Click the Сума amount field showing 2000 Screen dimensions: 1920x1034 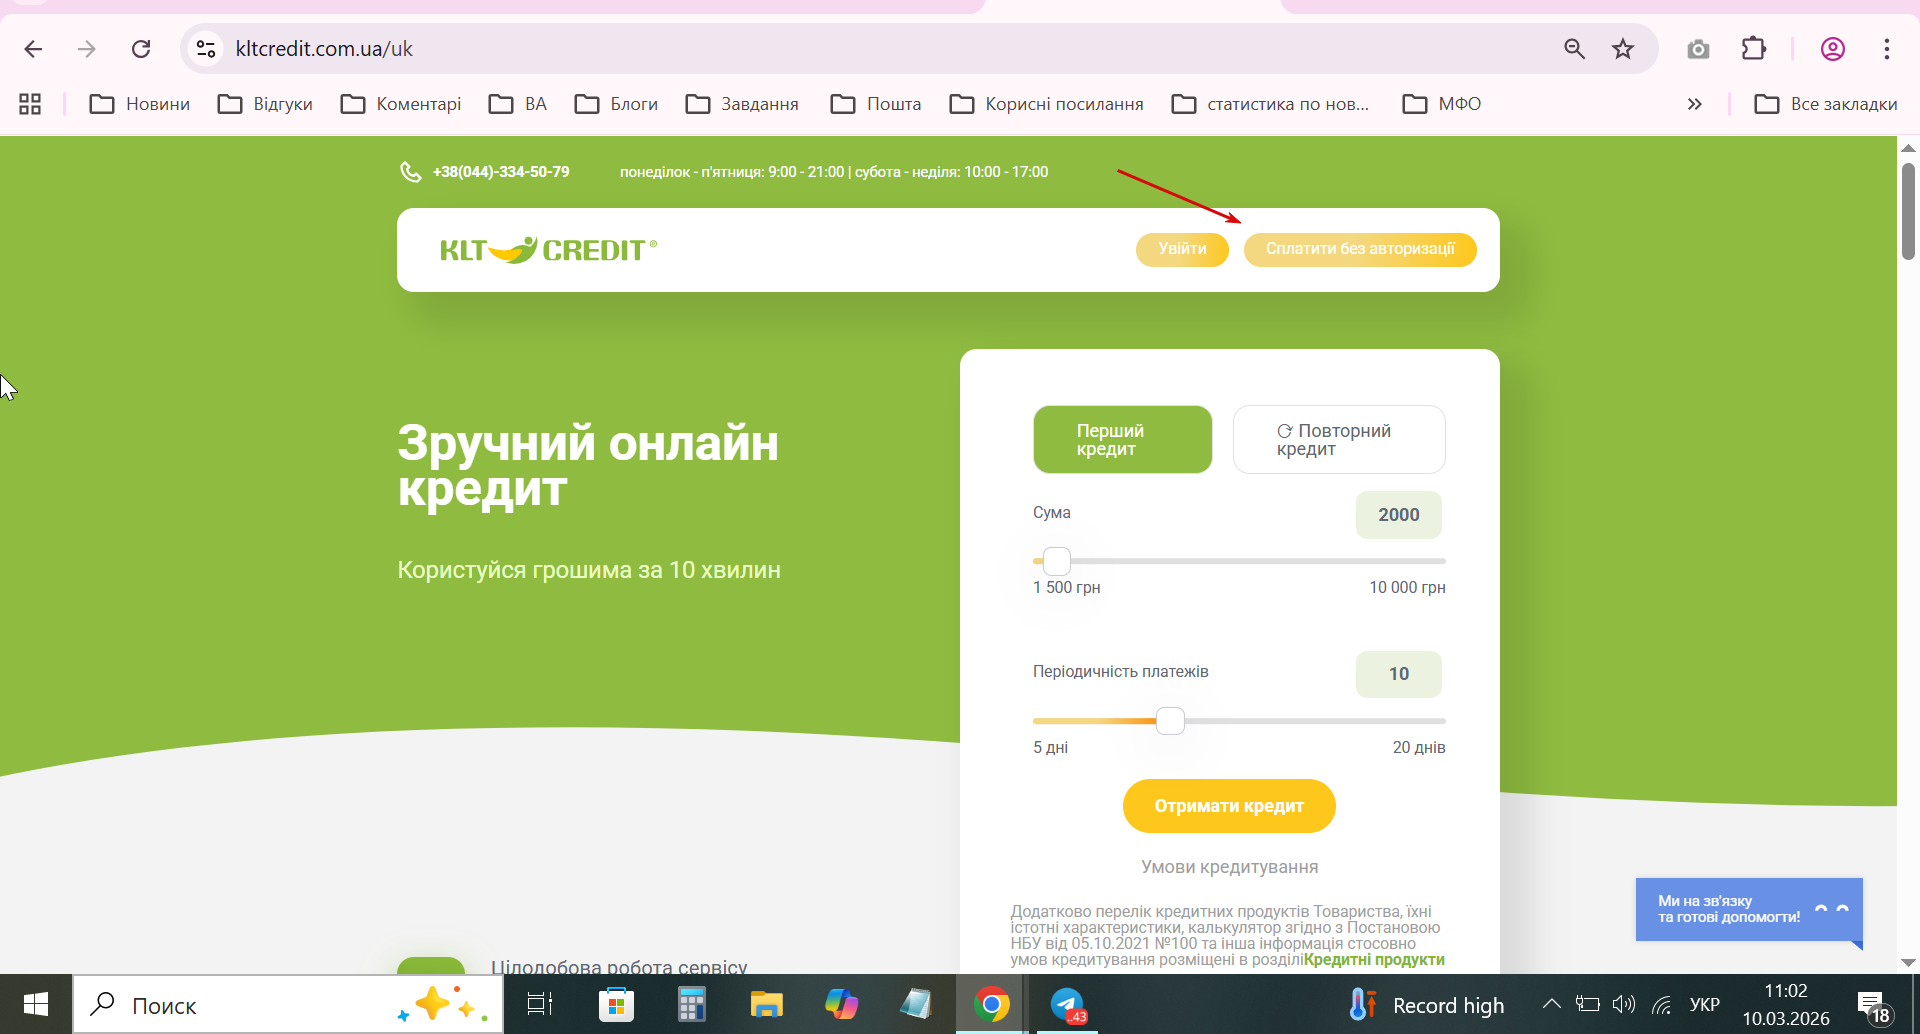click(x=1399, y=515)
